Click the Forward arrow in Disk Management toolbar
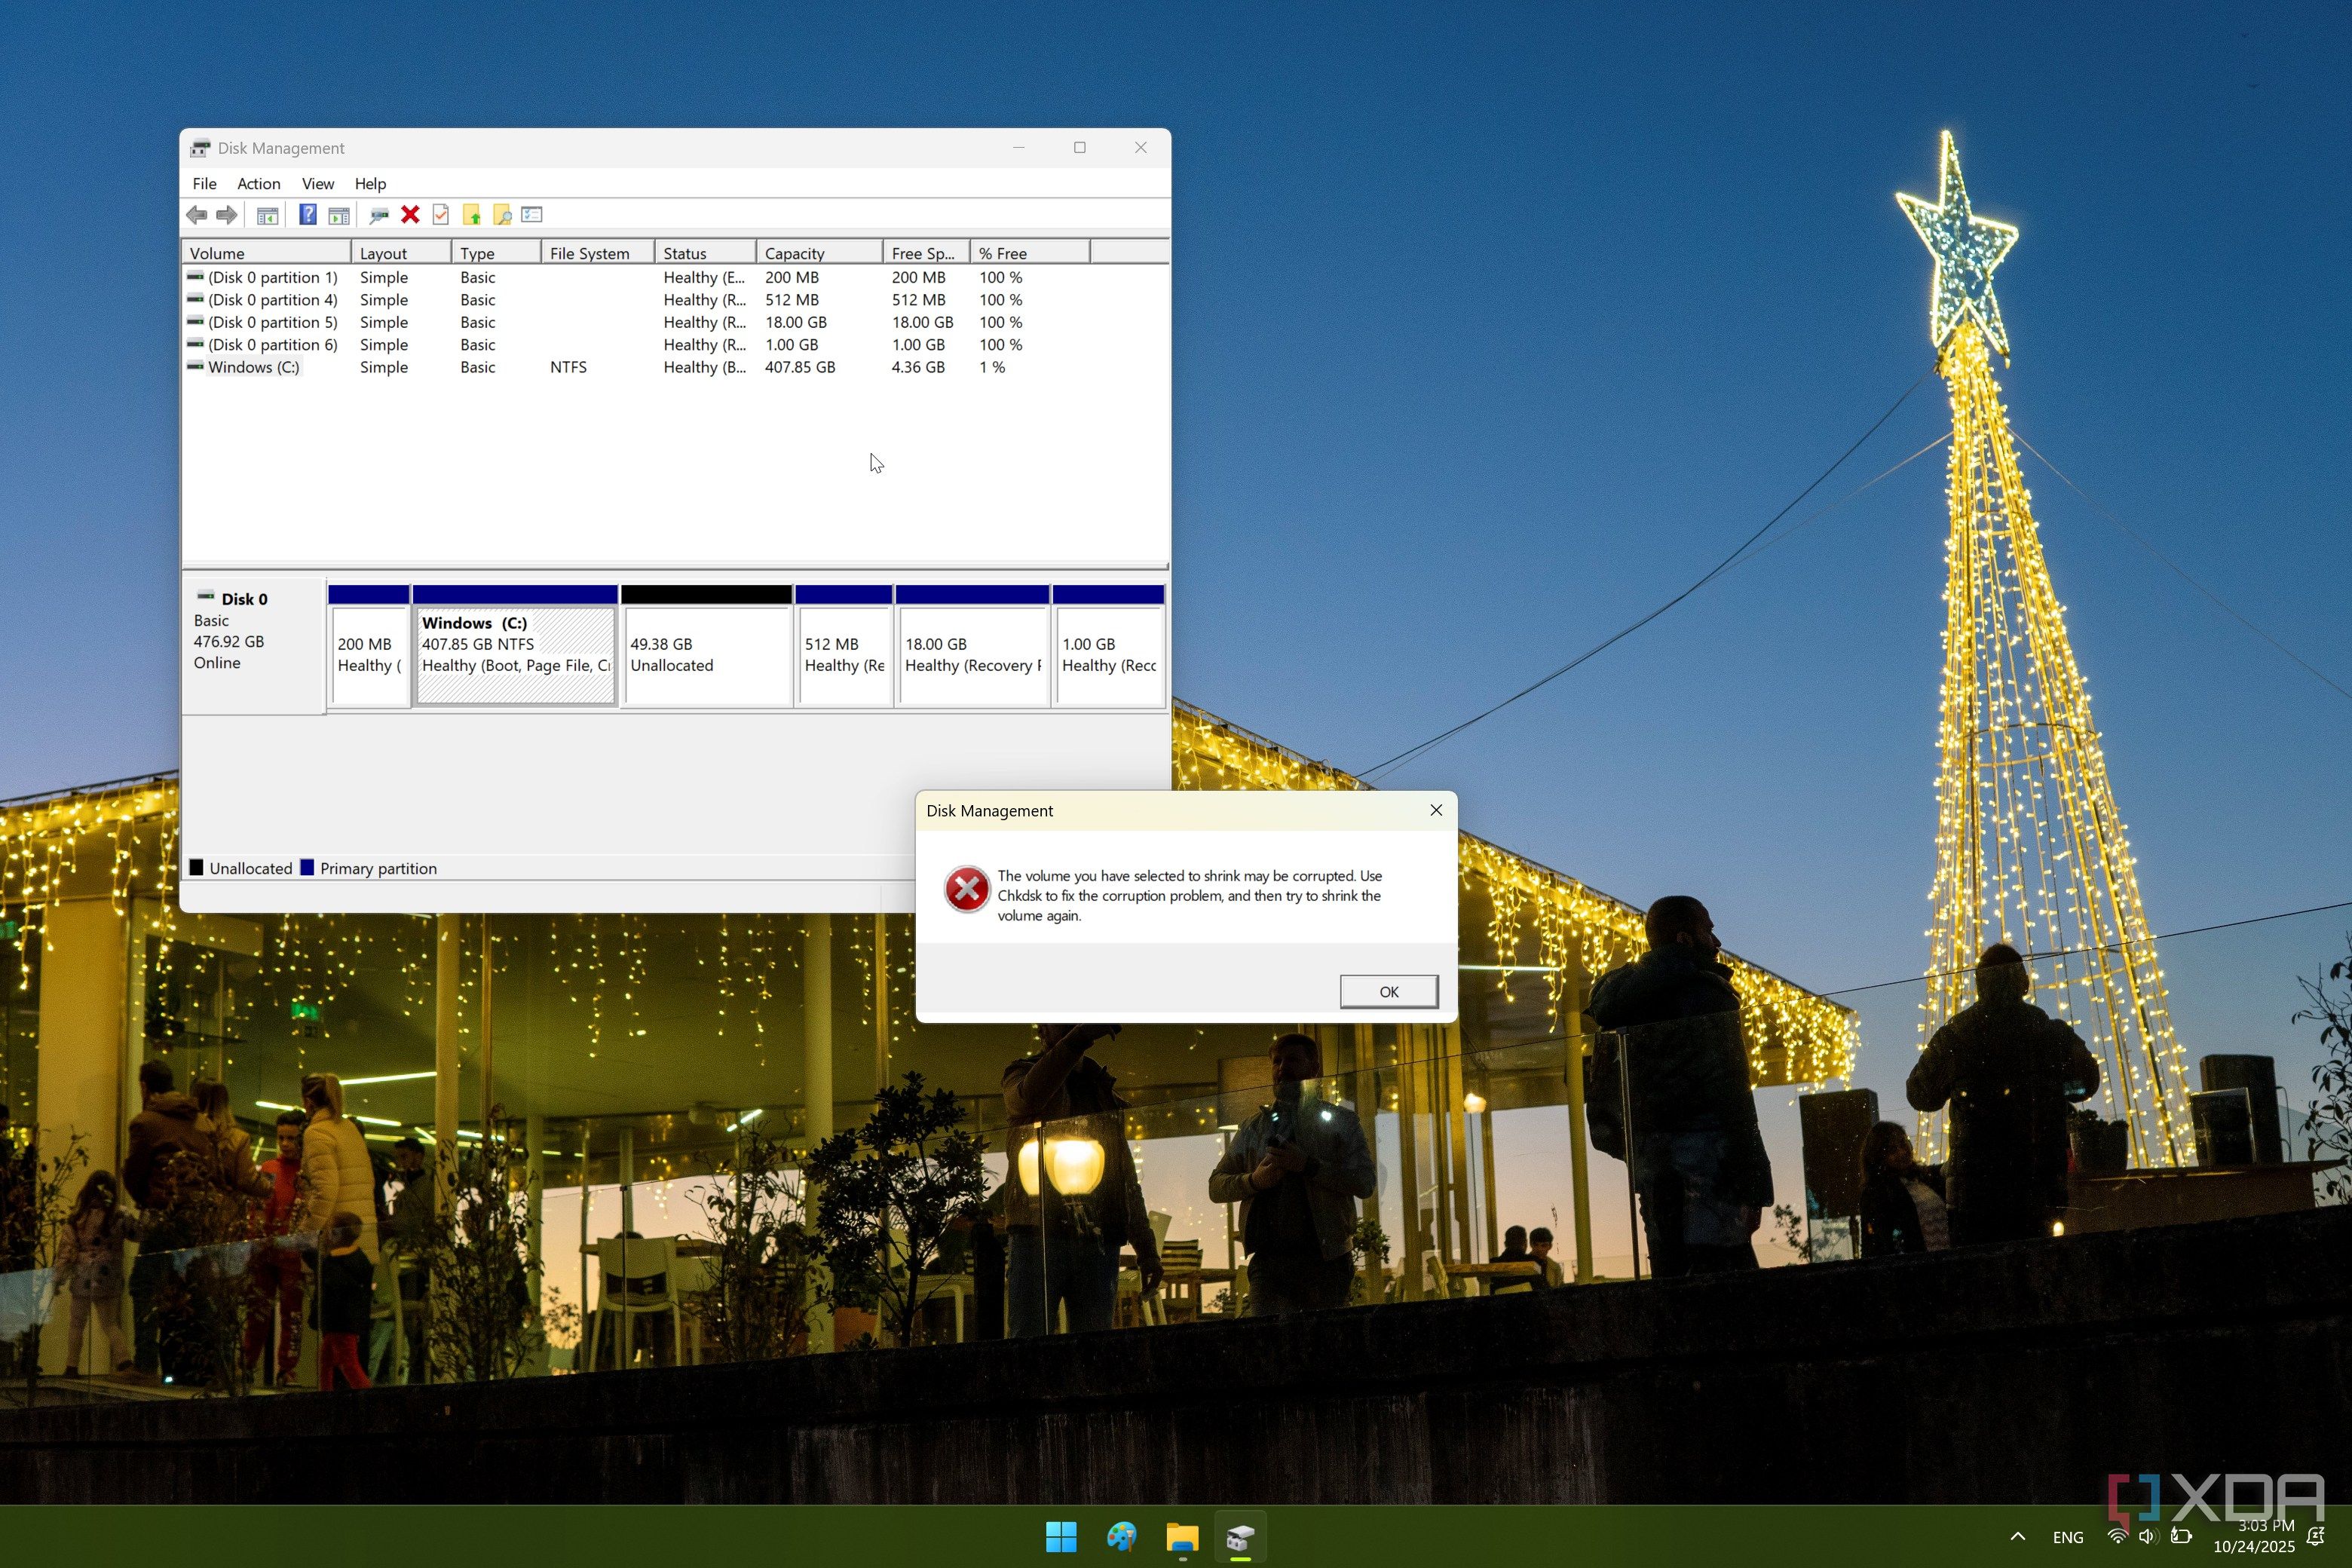 (227, 214)
